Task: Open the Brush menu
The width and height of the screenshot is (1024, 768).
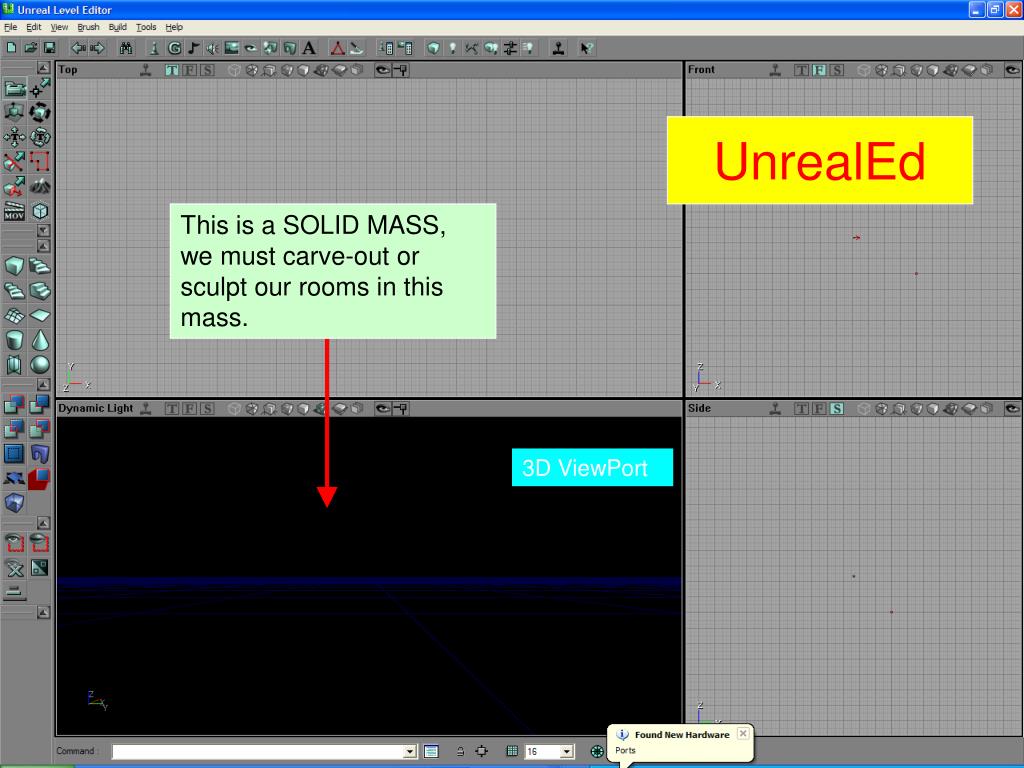Action: coord(88,27)
